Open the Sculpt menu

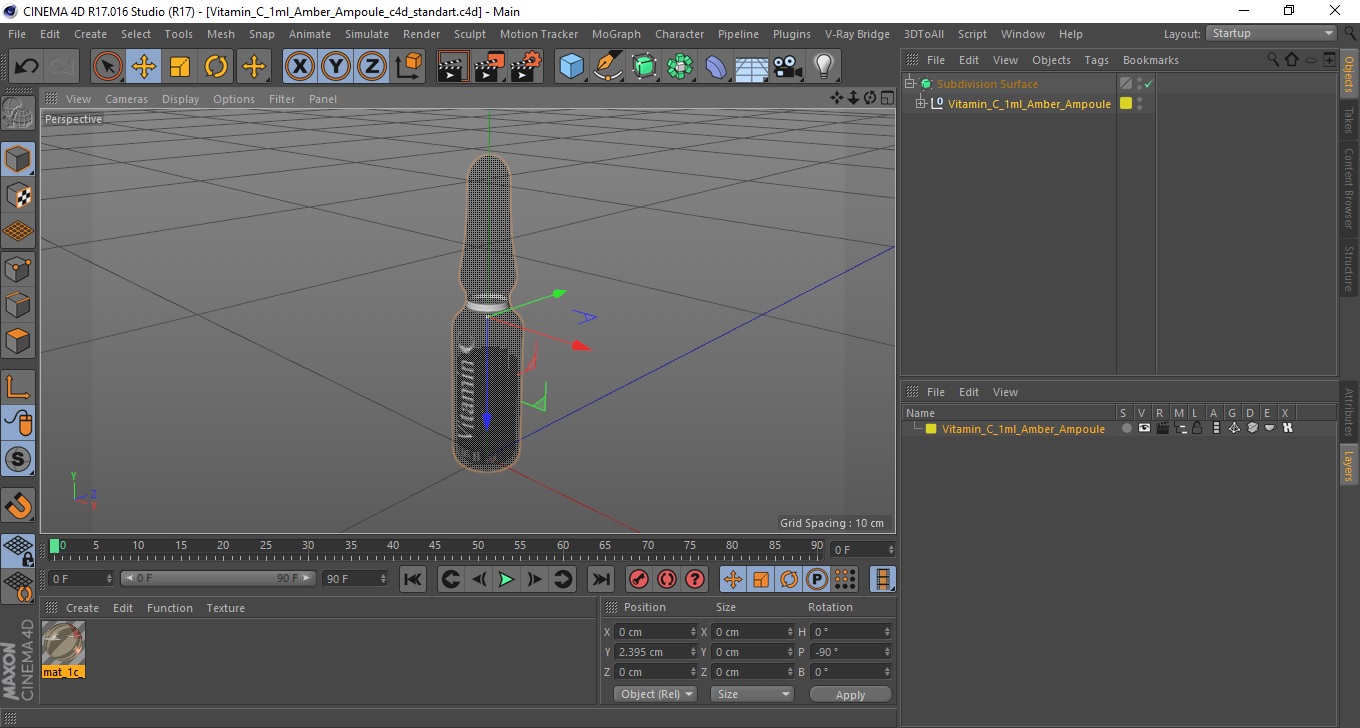[470, 34]
